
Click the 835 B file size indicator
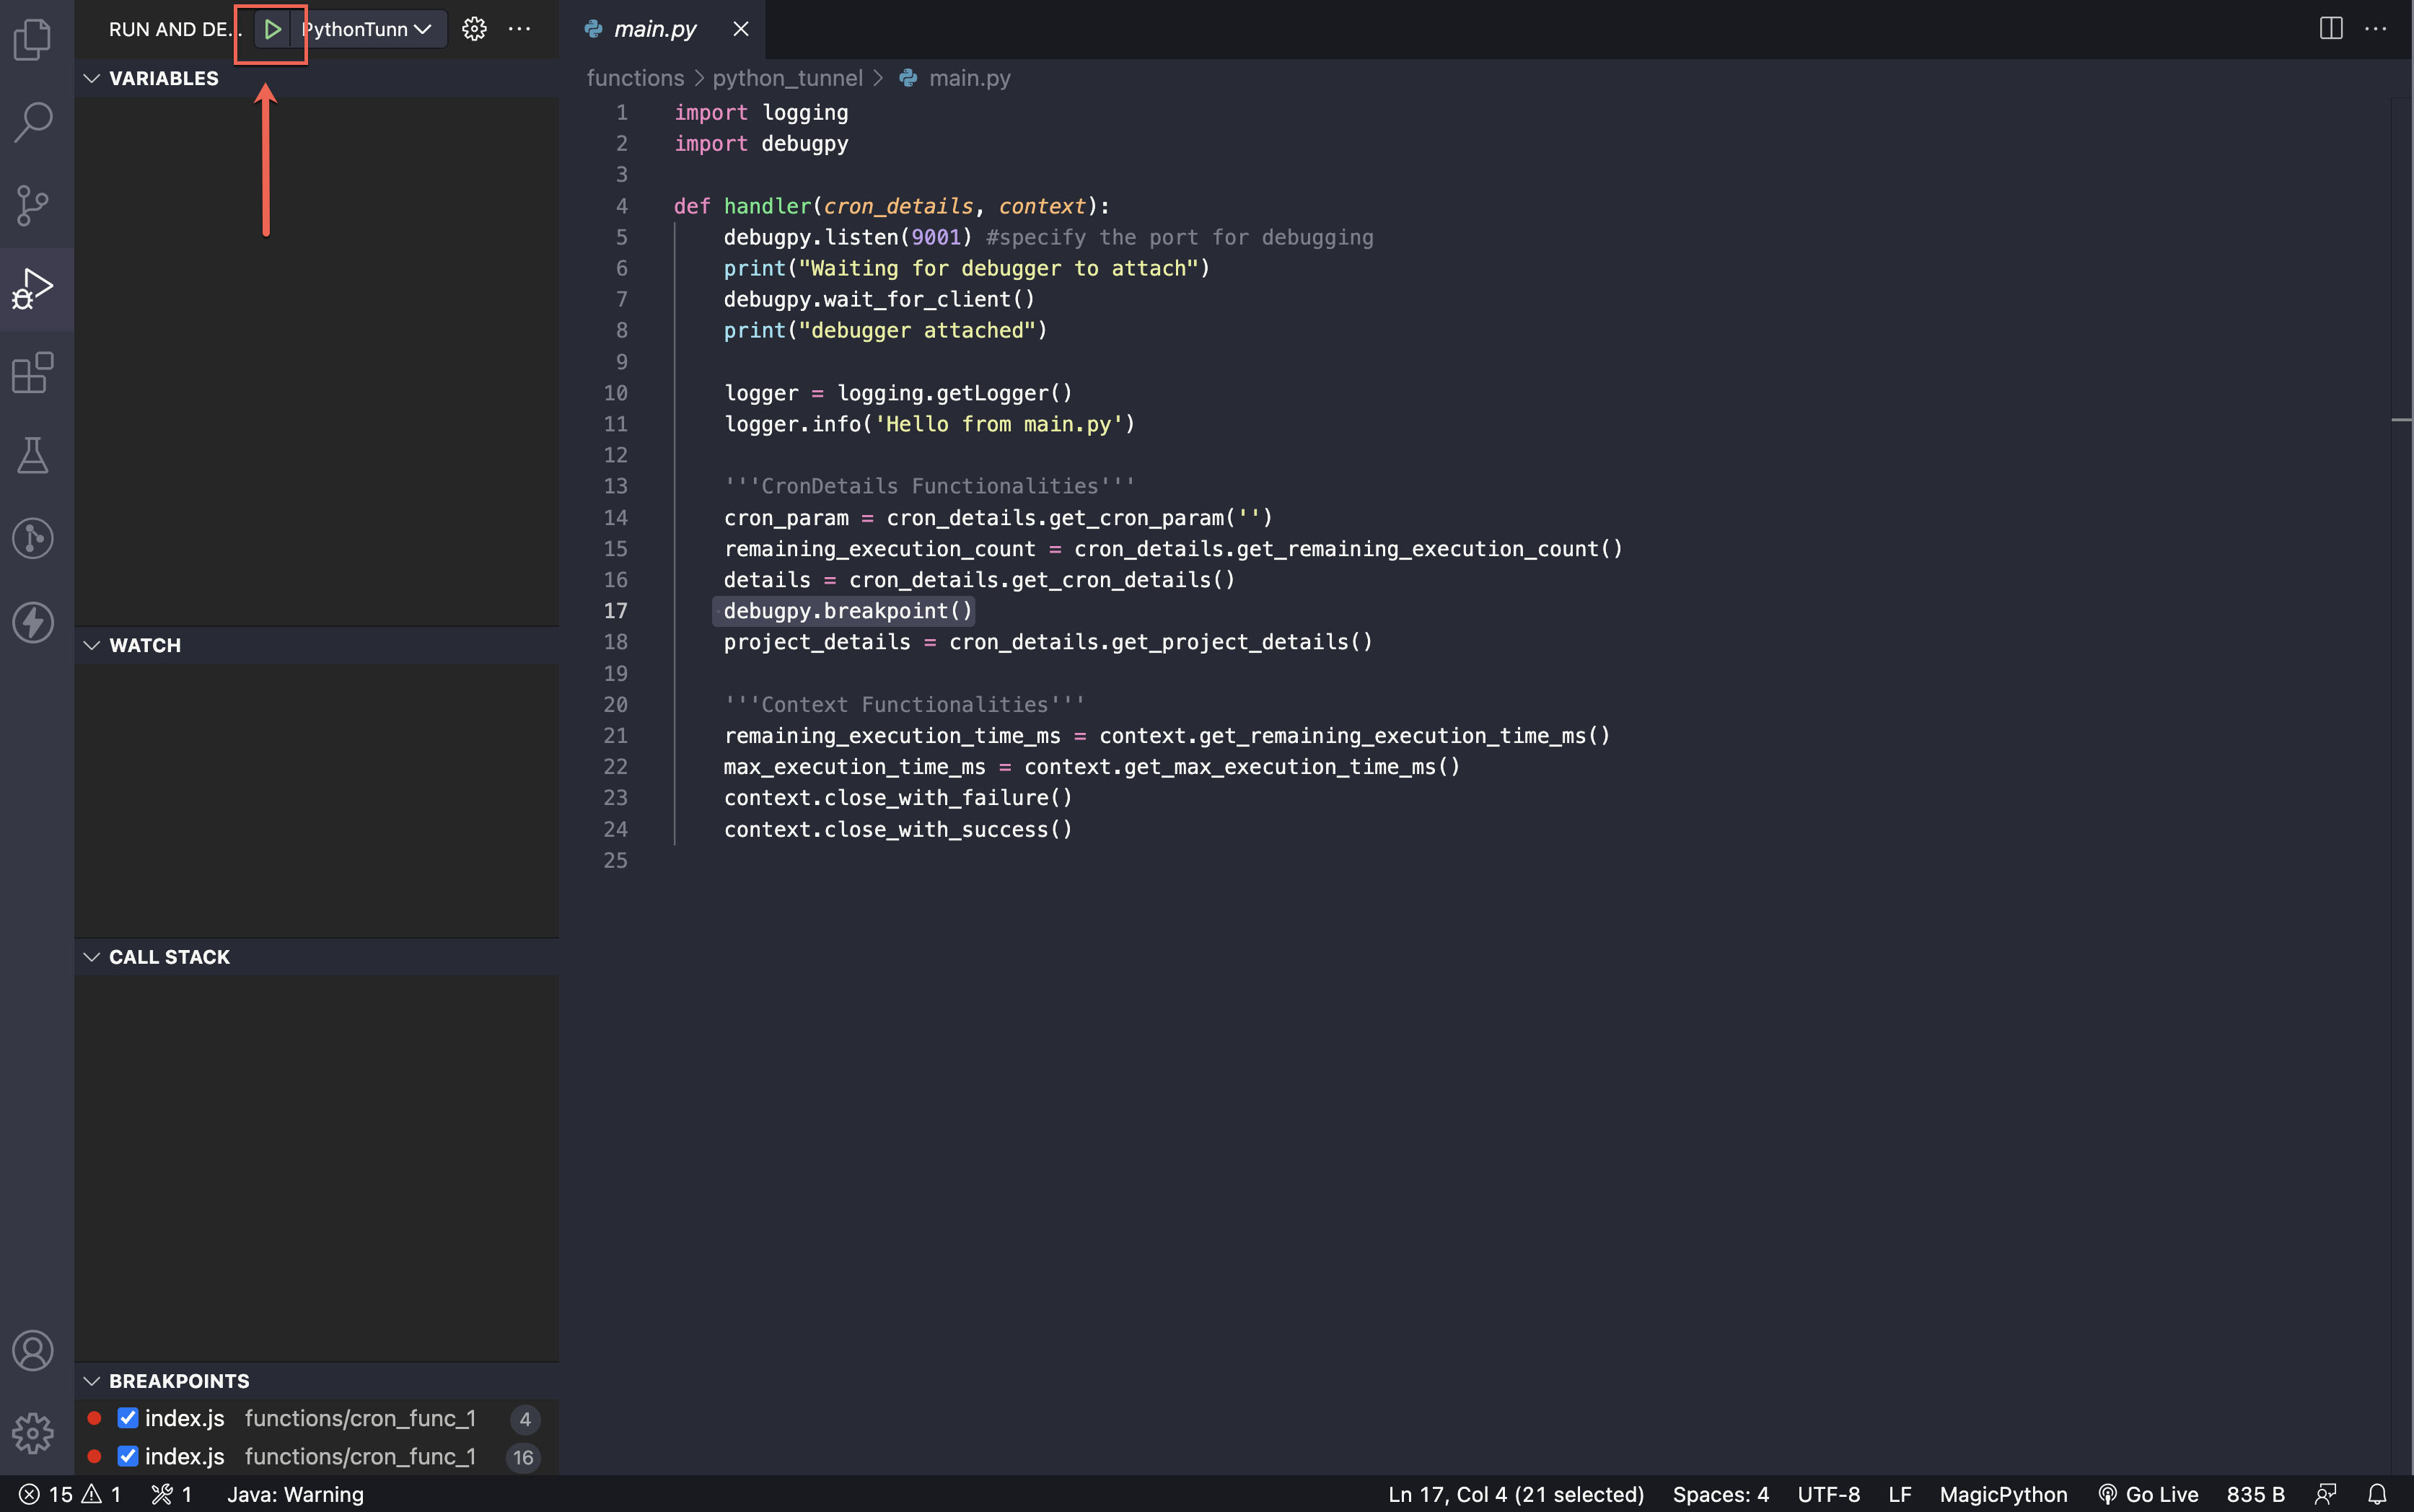[x=2255, y=1494]
